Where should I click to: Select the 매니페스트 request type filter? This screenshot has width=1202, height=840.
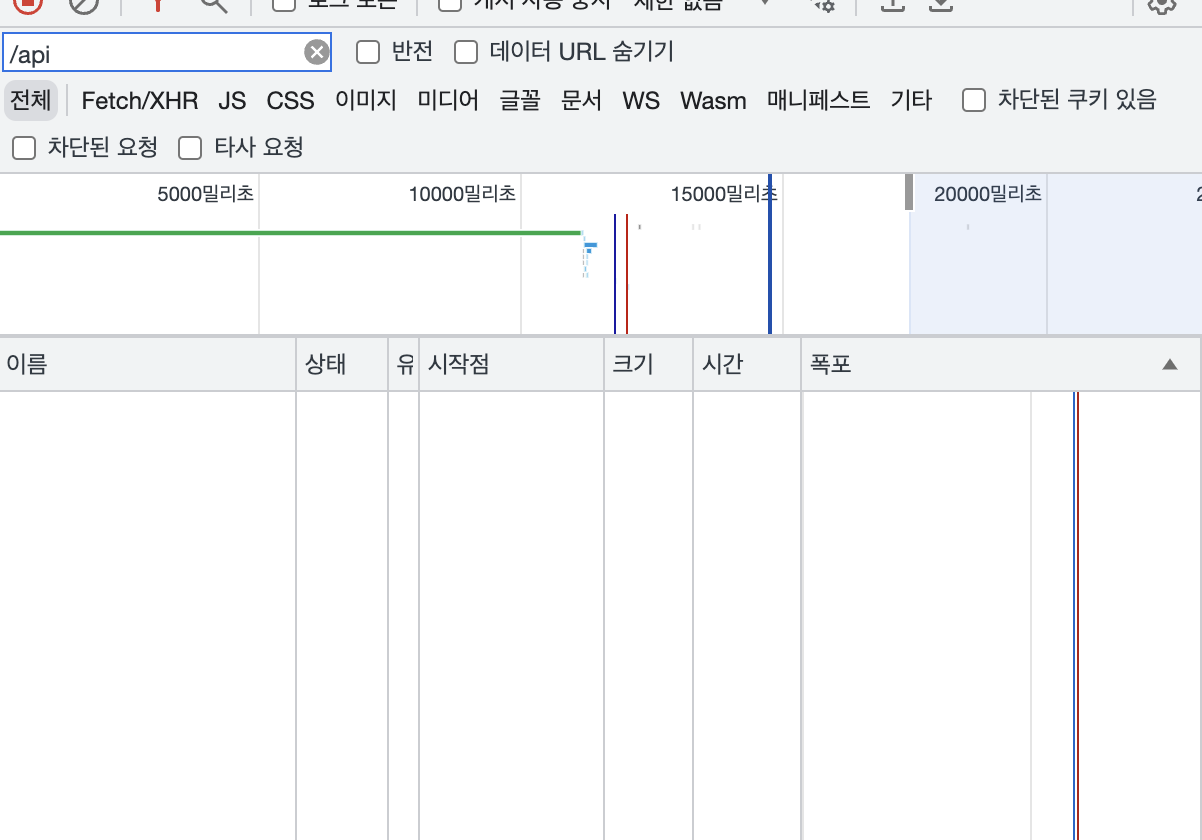[x=818, y=100]
